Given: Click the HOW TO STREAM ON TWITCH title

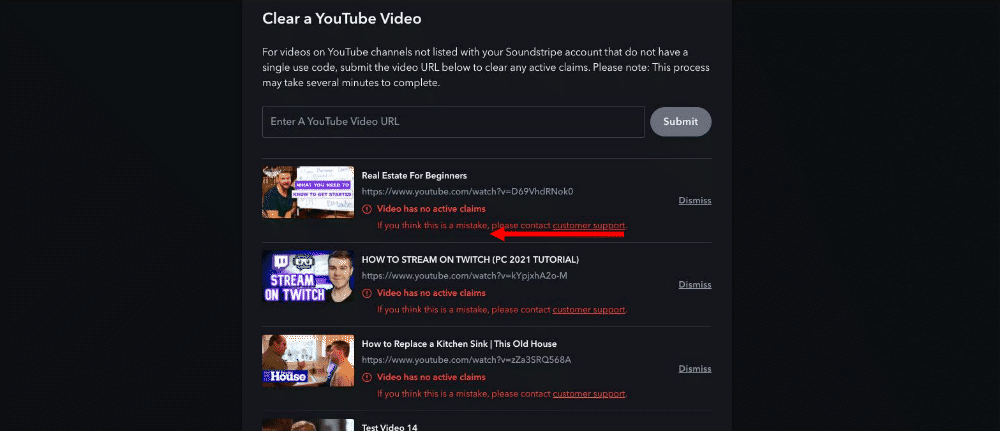Looking at the screenshot, I should tap(470, 259).
